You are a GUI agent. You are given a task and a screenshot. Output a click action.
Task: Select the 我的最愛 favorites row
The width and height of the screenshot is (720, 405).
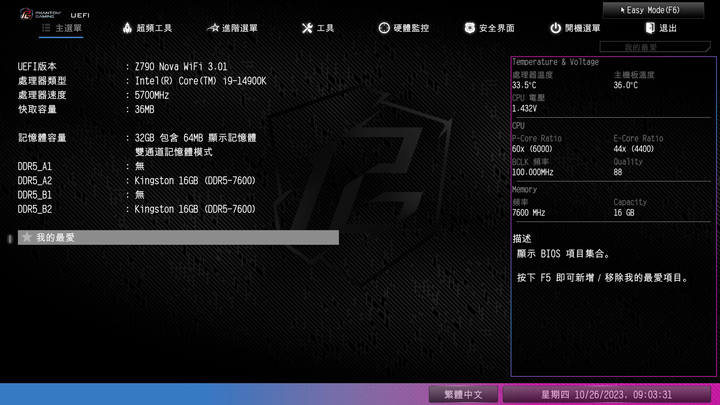(x=178, y=237)
